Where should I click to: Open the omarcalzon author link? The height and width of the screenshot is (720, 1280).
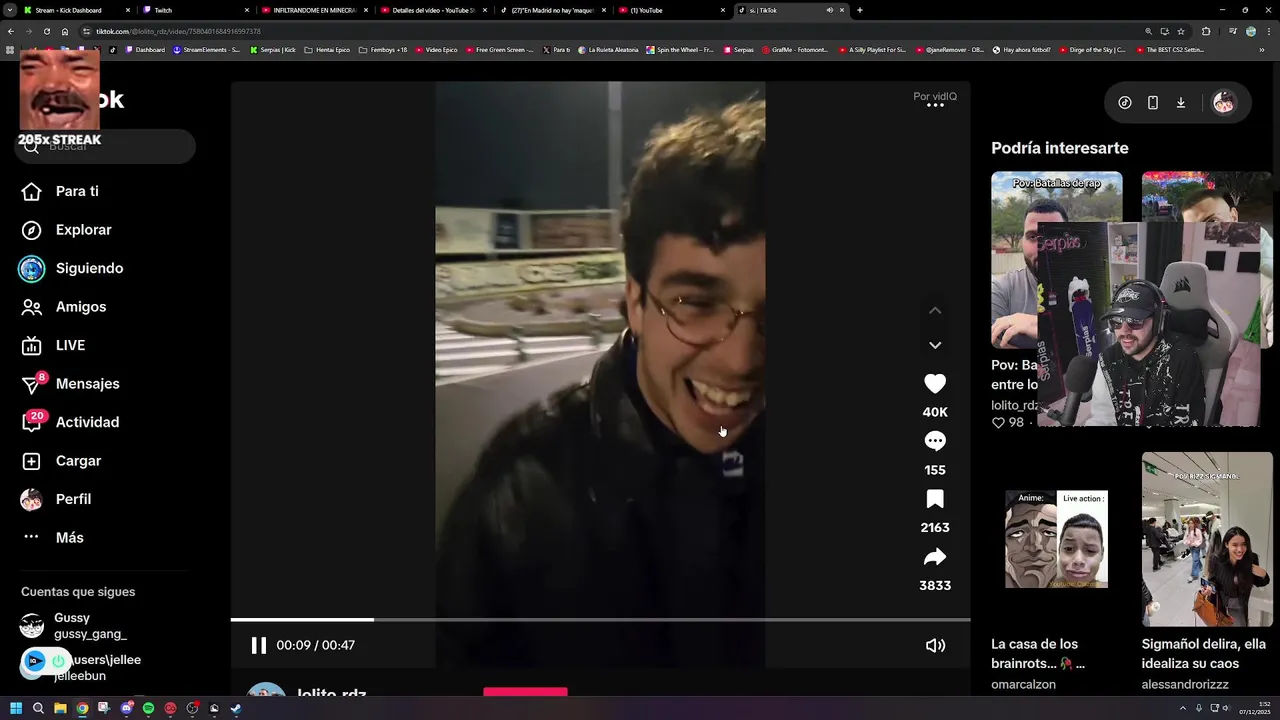1023,685
